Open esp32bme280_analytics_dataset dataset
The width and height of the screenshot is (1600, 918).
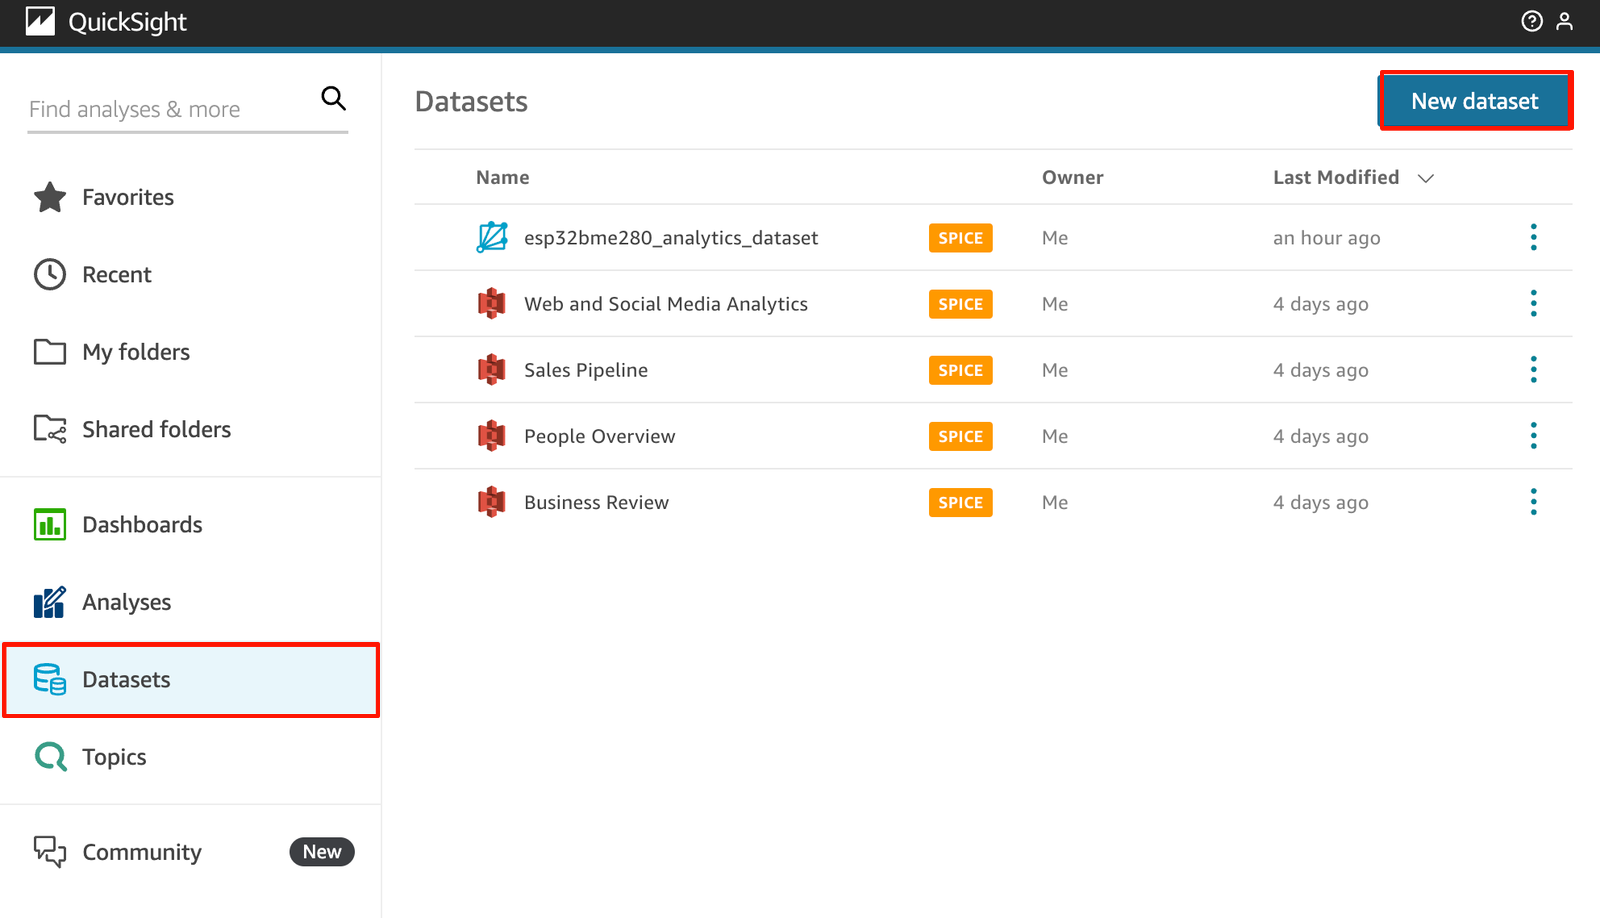tap(671, 238)
